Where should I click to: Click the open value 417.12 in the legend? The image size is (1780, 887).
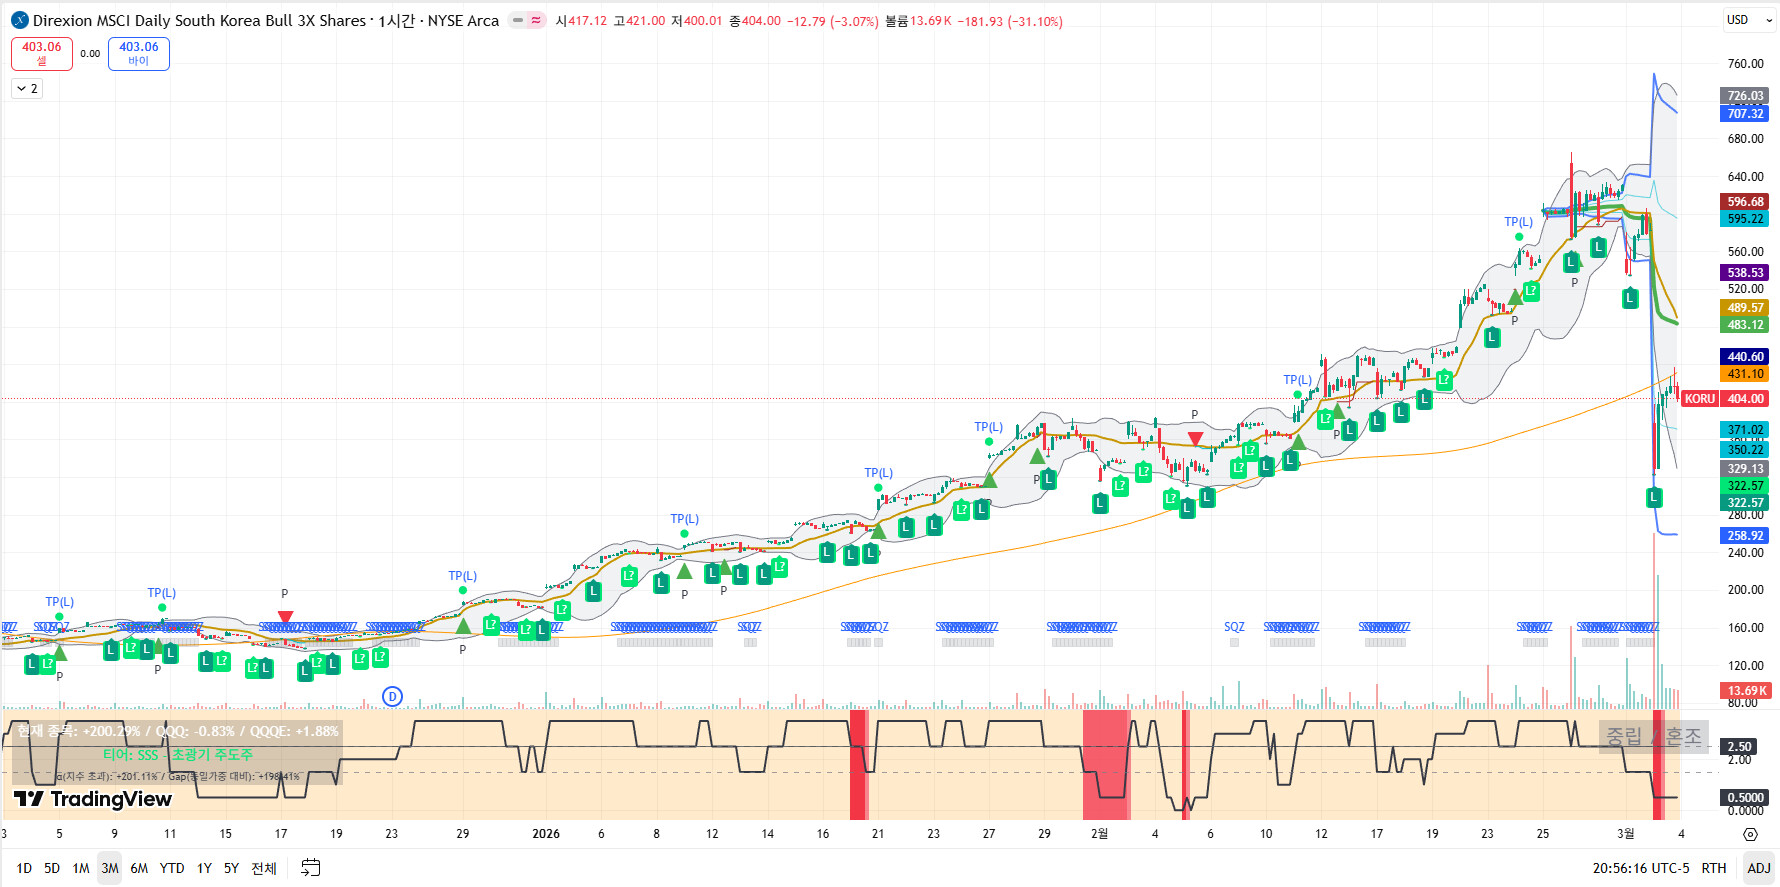pos(587,21)
